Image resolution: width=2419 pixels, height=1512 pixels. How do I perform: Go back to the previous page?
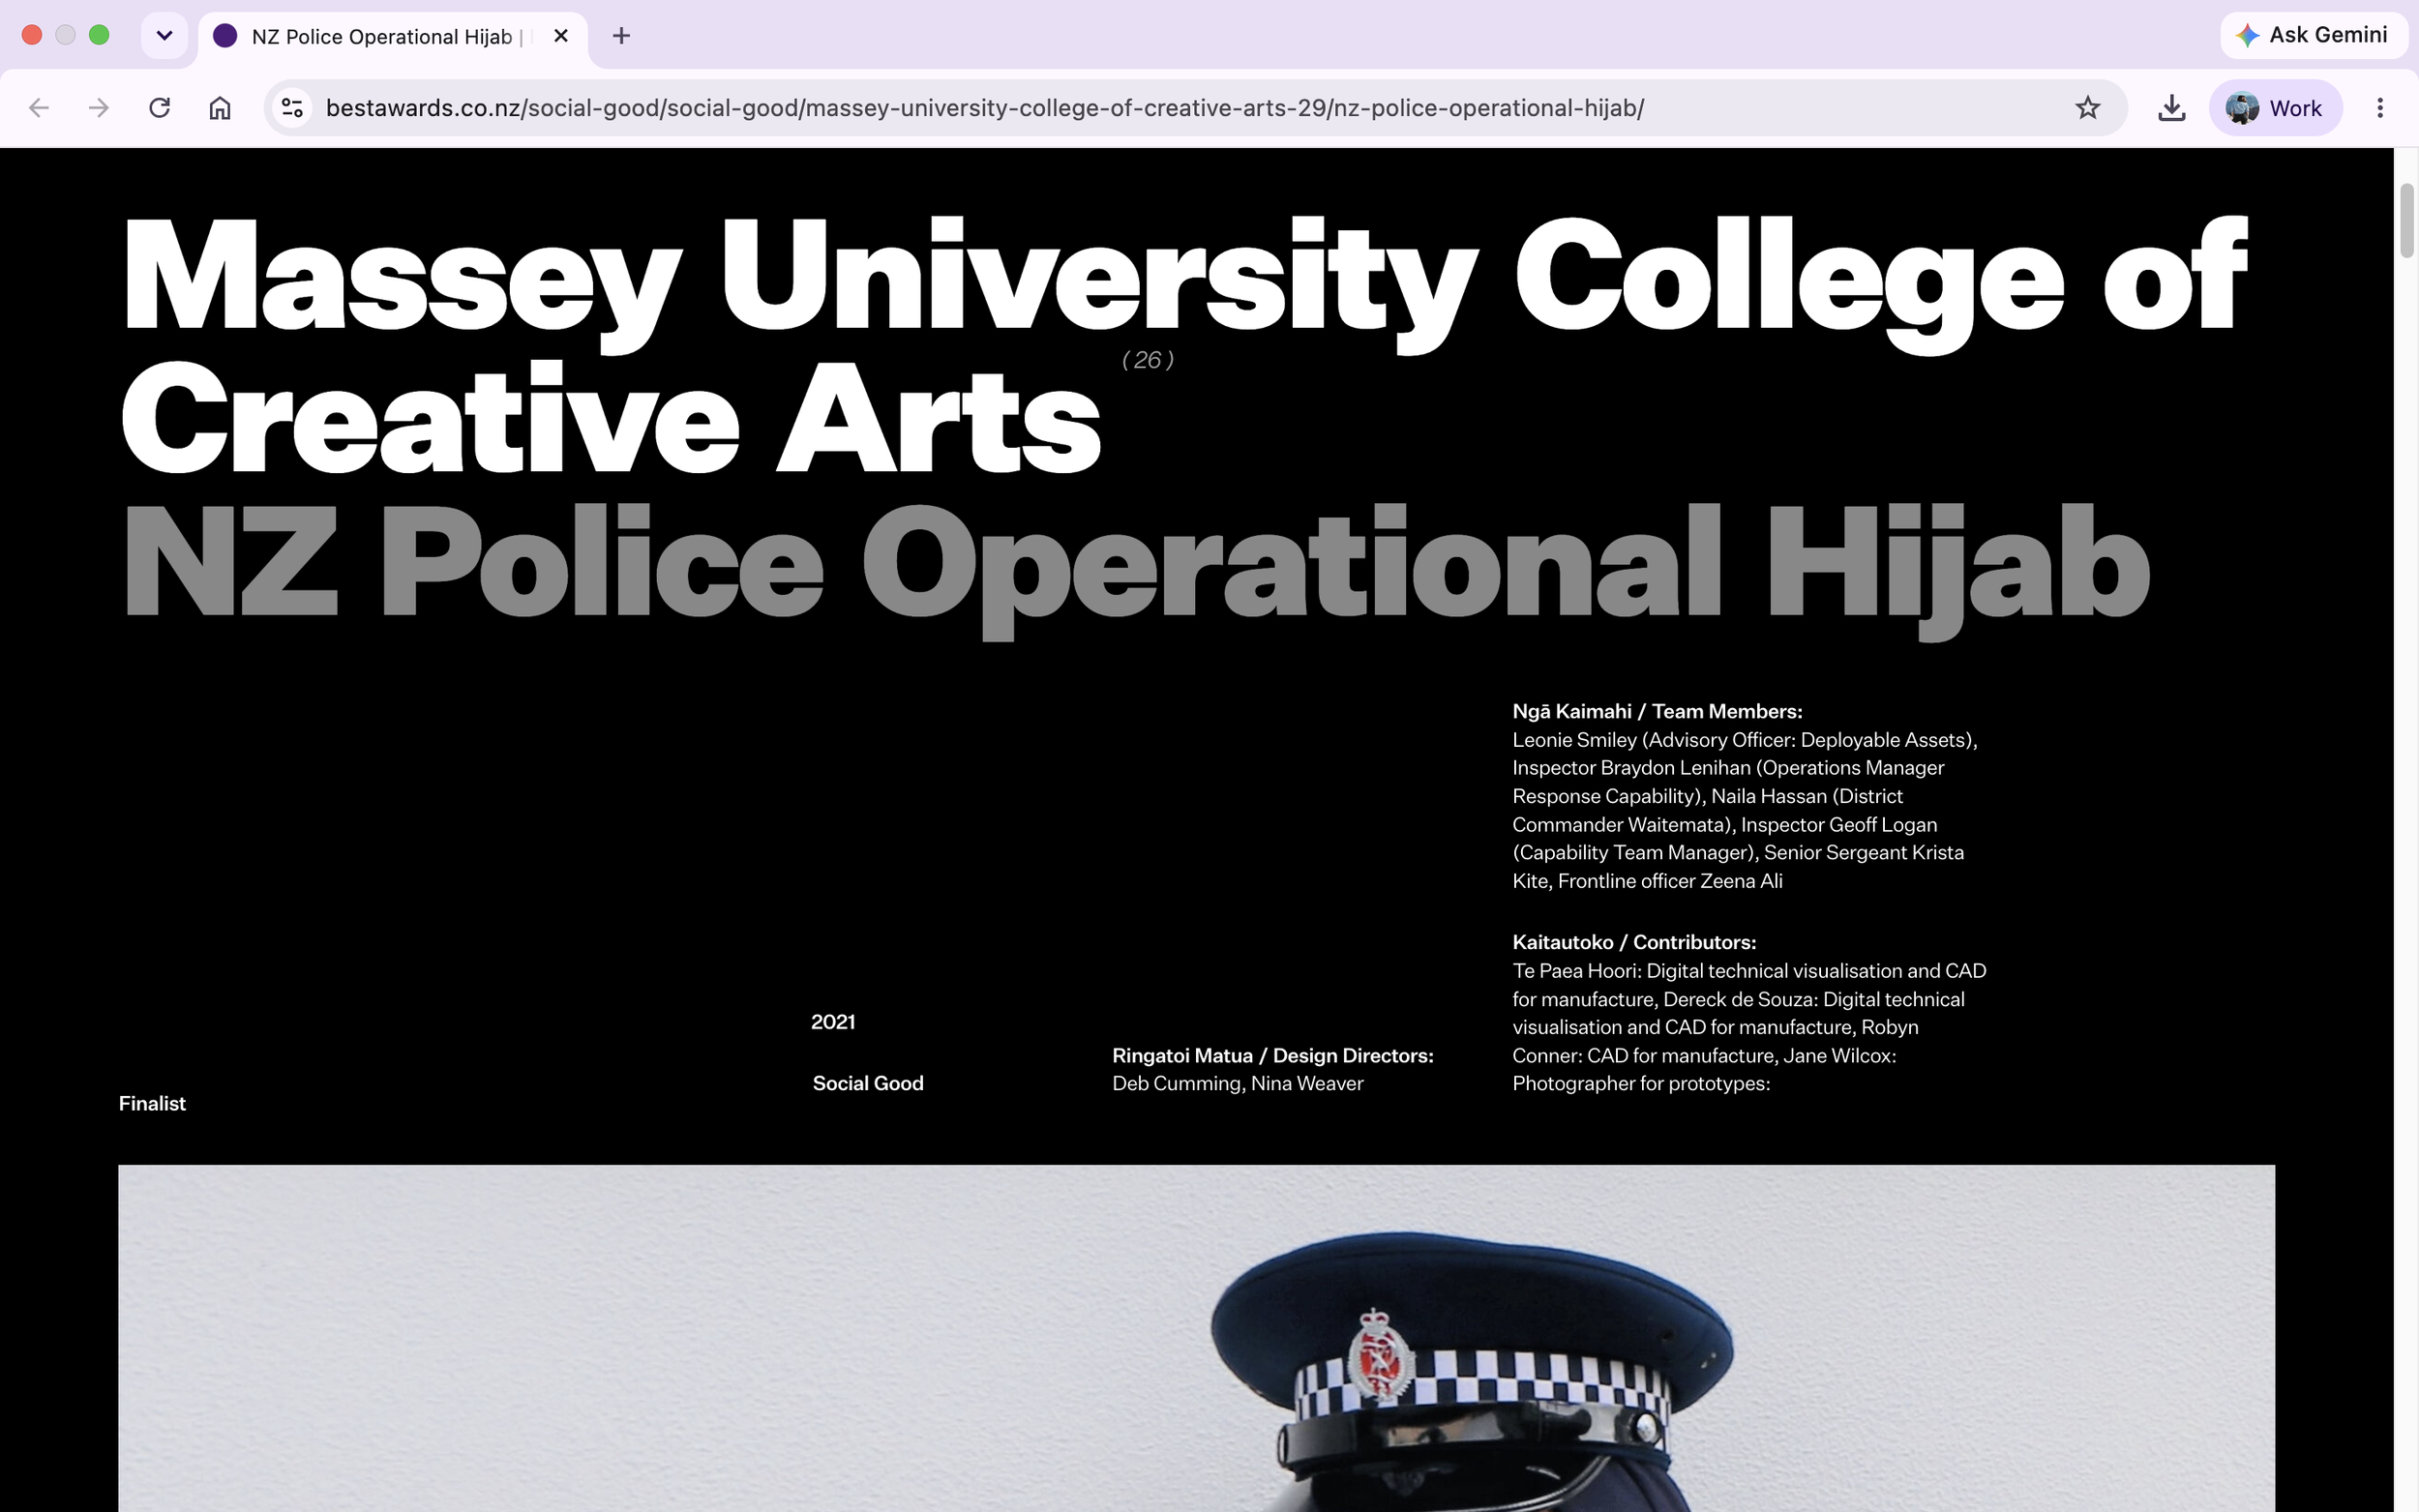pos(39,108)
